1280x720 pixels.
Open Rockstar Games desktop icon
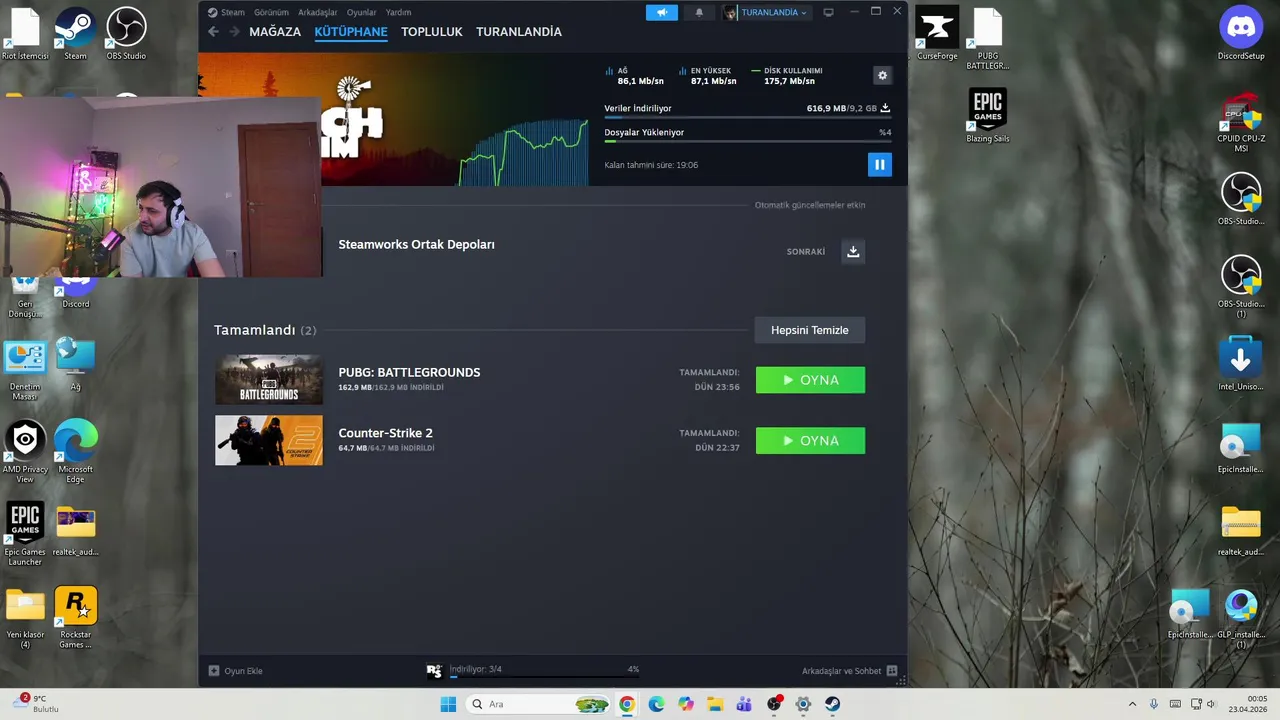click(75, 617)
